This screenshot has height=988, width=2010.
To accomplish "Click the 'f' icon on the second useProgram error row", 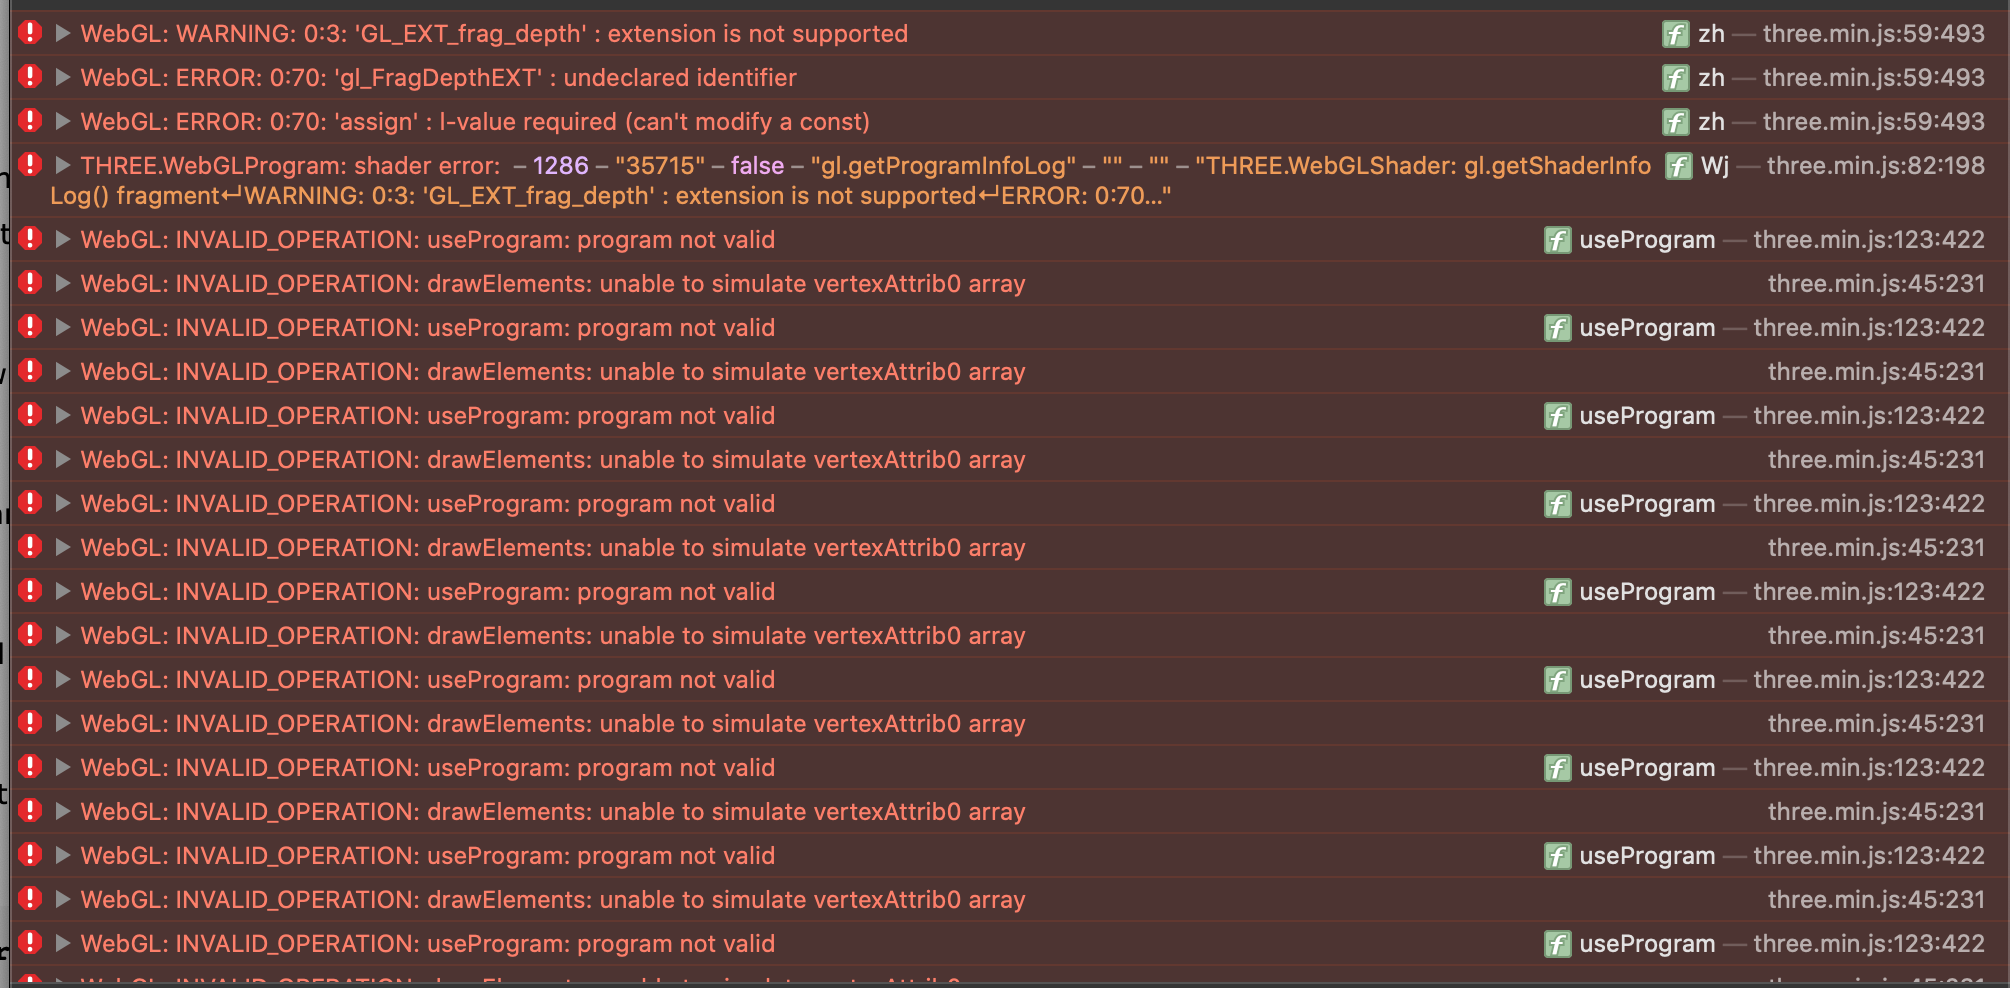I will coord(1558,328).
